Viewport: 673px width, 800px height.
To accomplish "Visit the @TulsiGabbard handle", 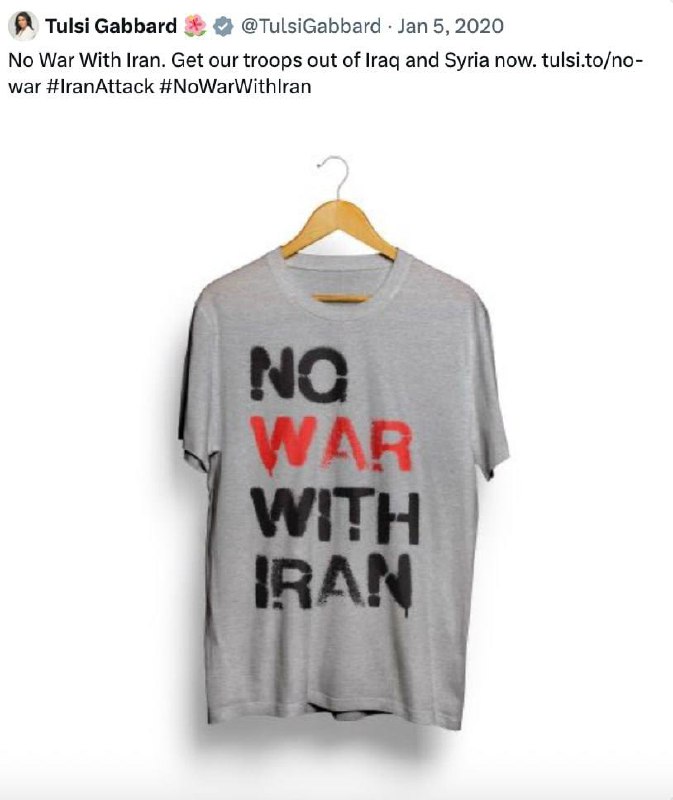I will click(310, 26).
